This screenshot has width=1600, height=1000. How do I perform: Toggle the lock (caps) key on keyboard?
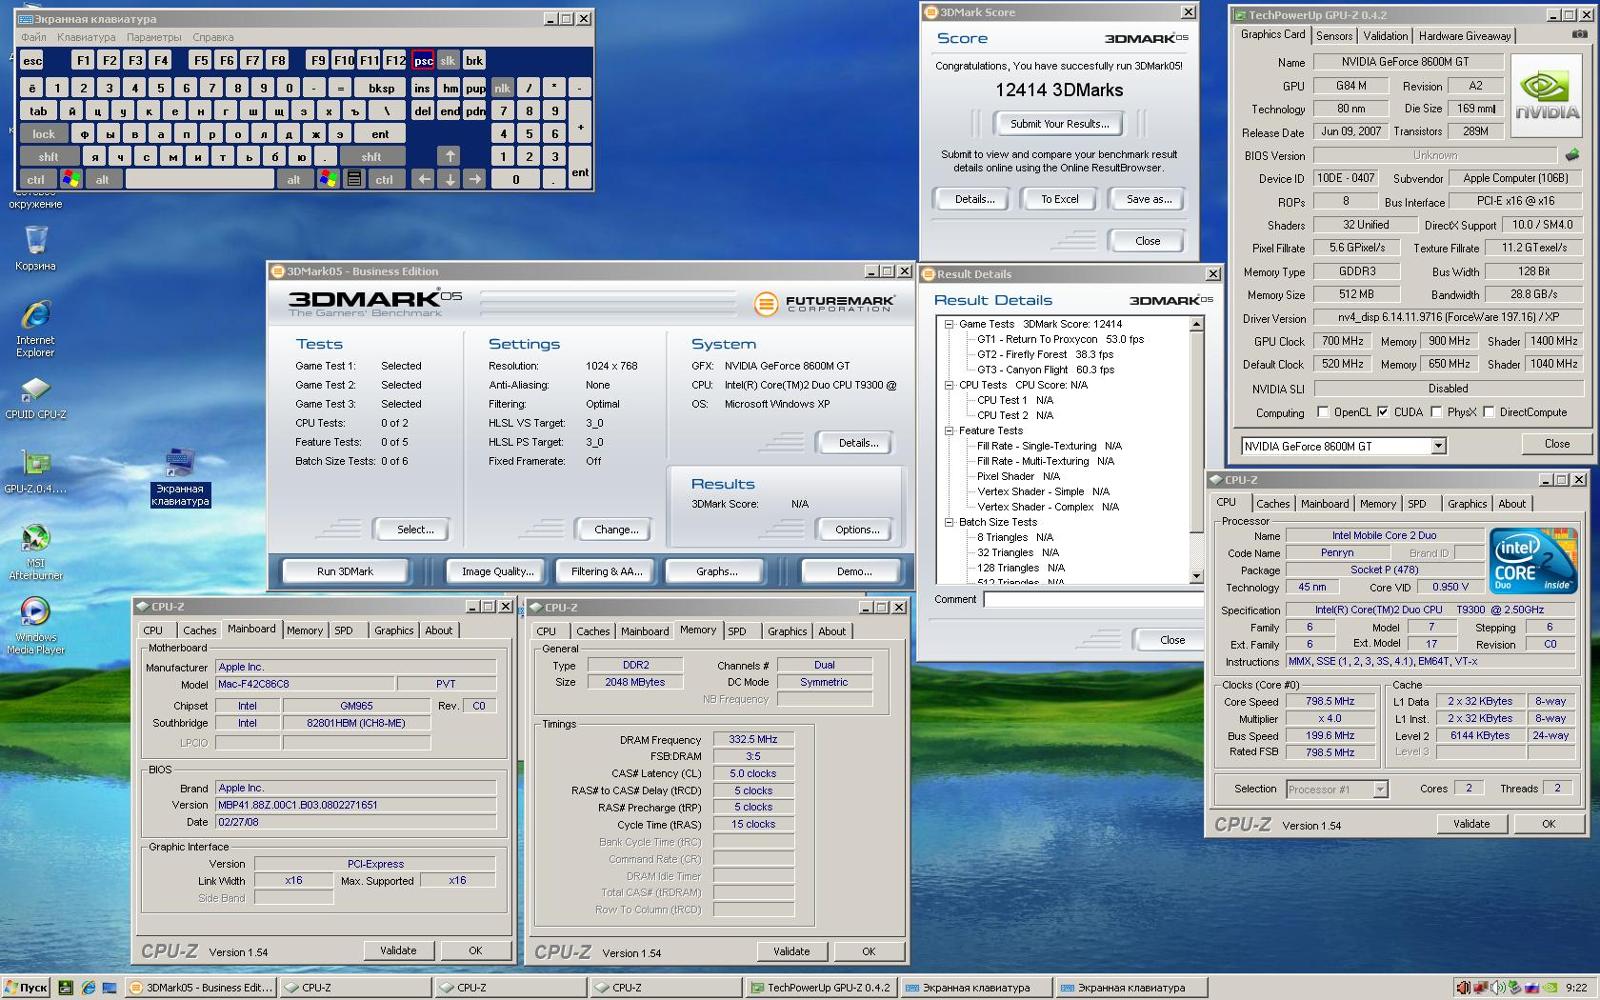[44, 134]
